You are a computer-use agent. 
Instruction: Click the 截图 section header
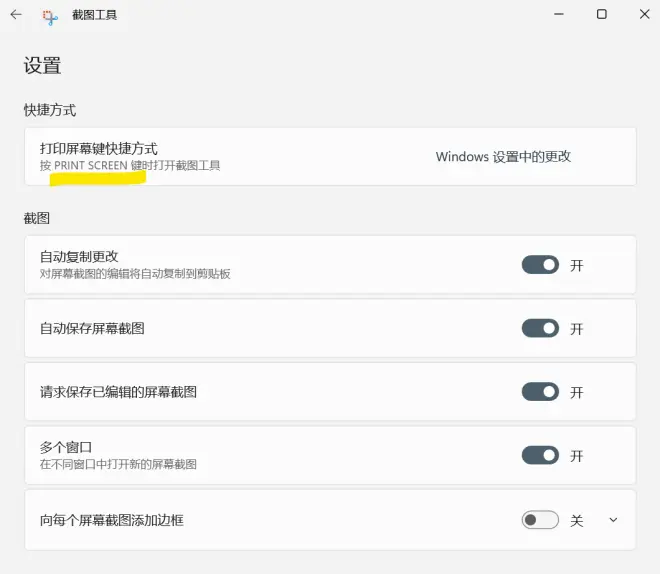[37, 218]
